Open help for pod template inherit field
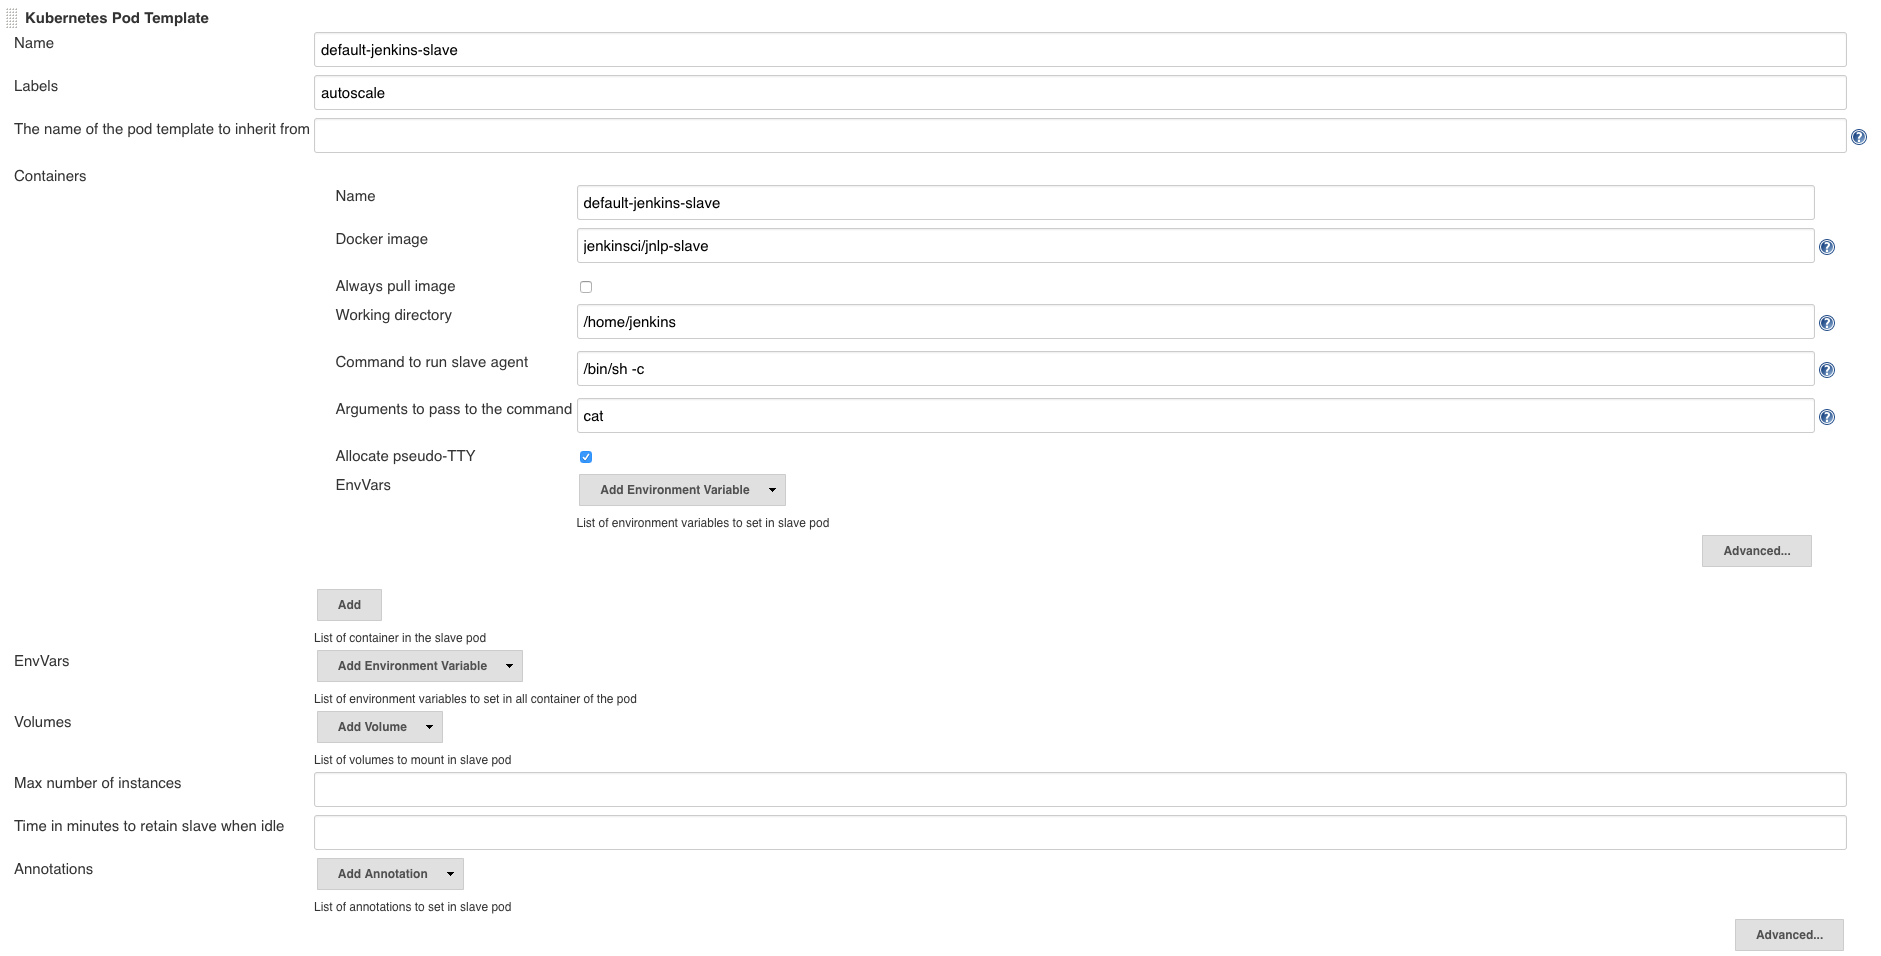This screenshot has height=956, width=1881. (x=1859, y=137)
